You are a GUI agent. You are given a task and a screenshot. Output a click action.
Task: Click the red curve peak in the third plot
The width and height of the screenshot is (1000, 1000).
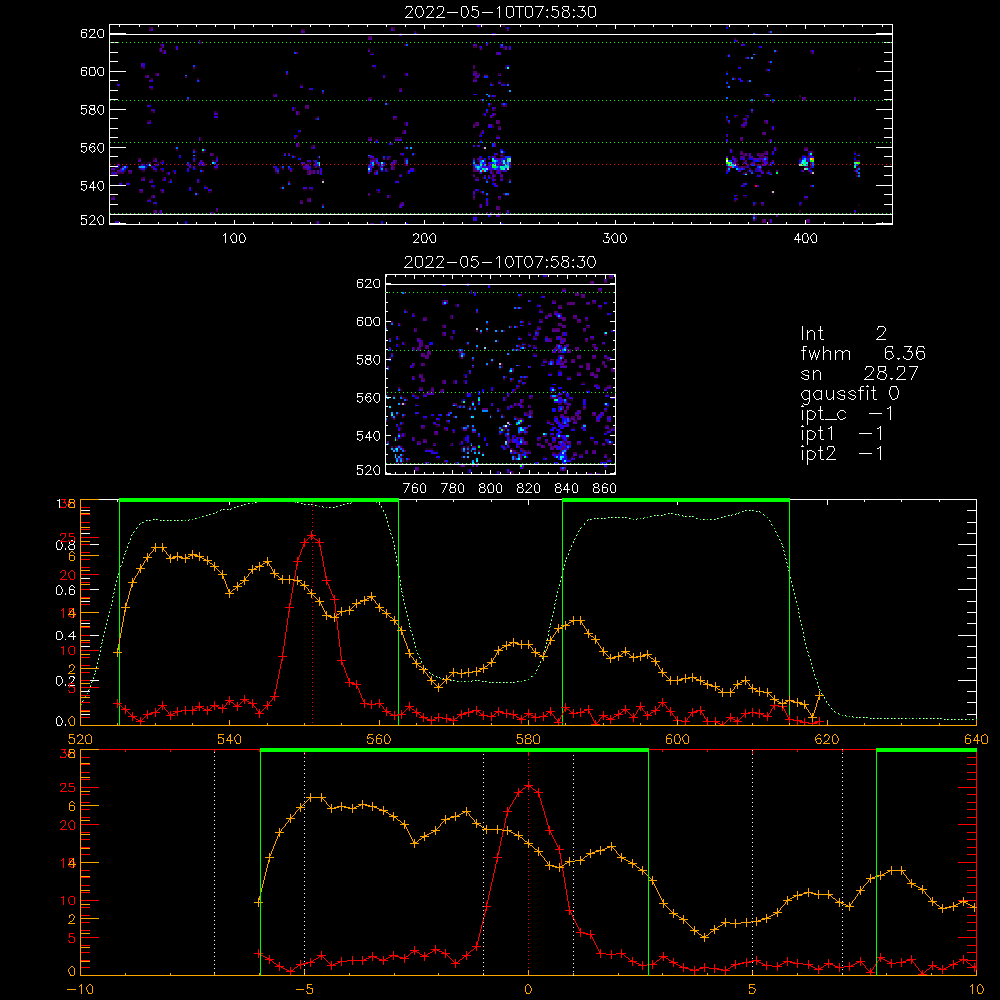point(312,535)
